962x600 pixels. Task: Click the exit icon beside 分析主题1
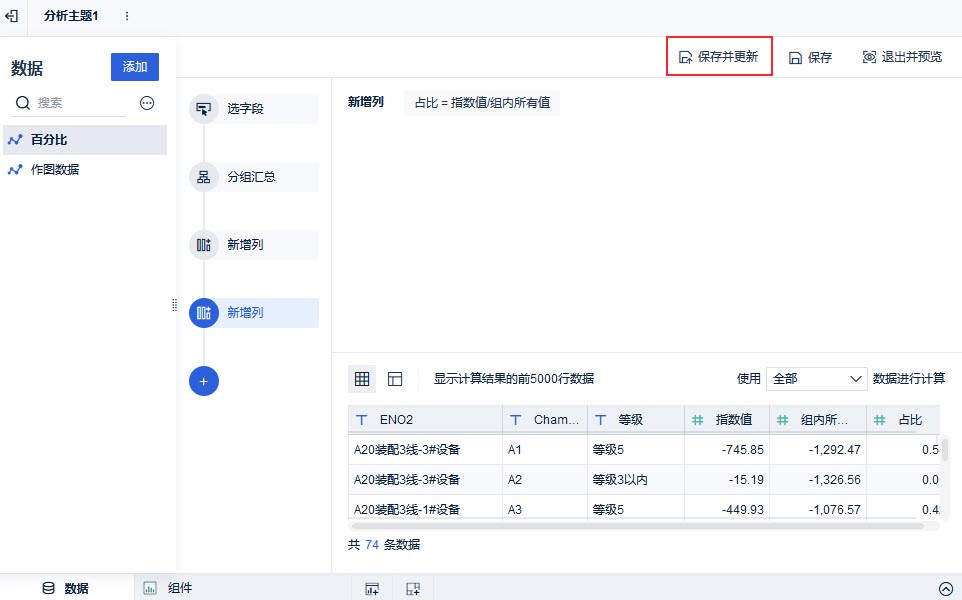click(x=11, y=17)
